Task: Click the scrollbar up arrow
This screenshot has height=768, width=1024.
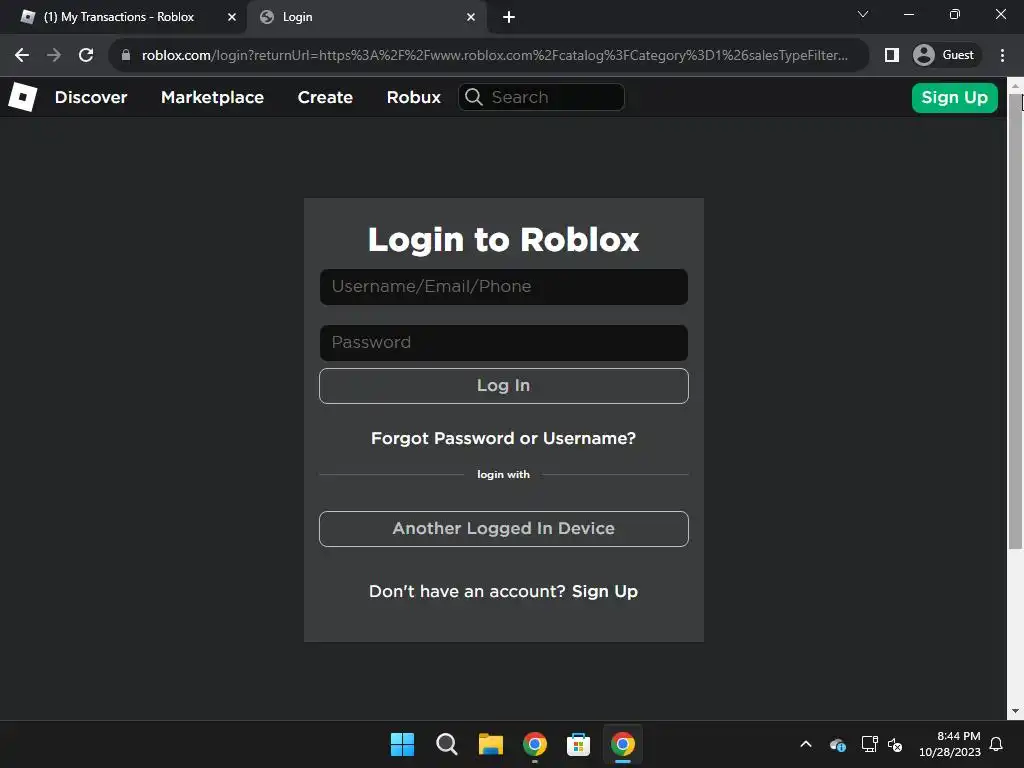Action: 1015,85
